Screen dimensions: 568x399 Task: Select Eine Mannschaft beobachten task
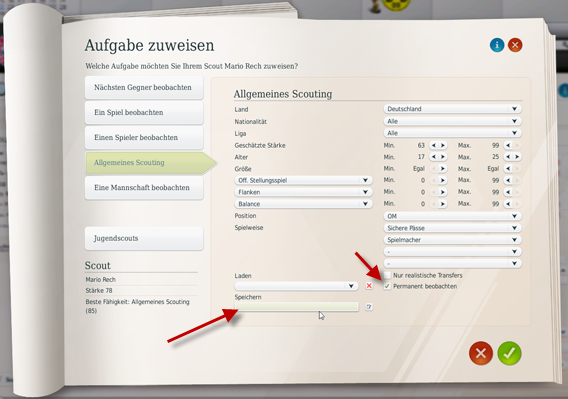coord(144,187)
